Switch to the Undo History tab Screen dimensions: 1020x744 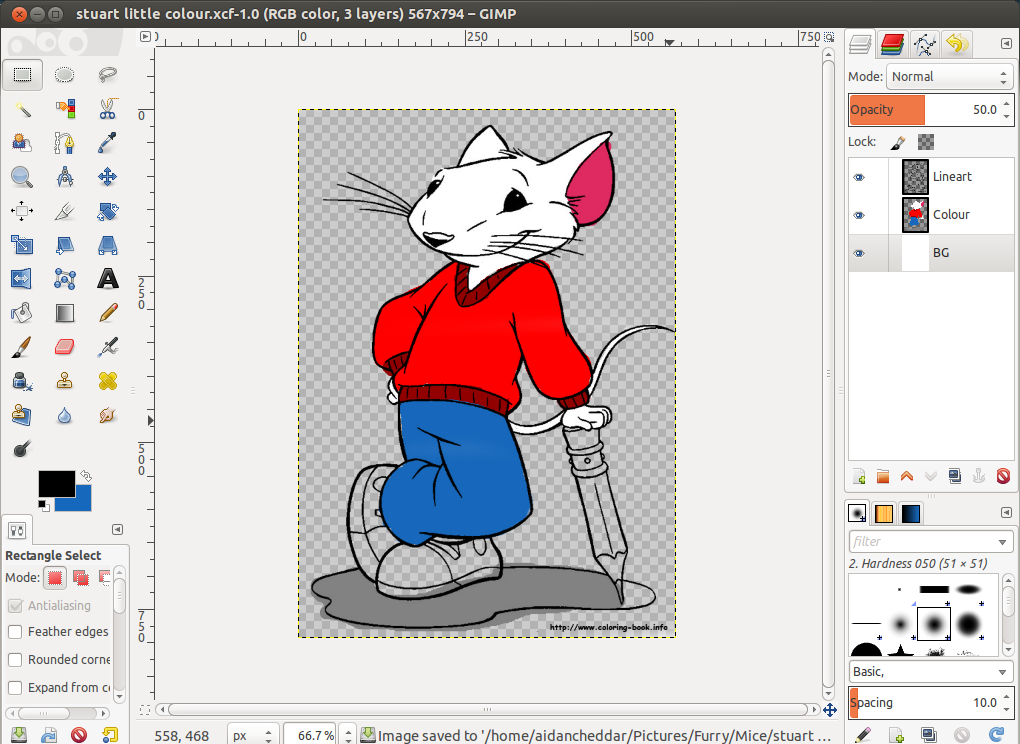click(956, 44)
